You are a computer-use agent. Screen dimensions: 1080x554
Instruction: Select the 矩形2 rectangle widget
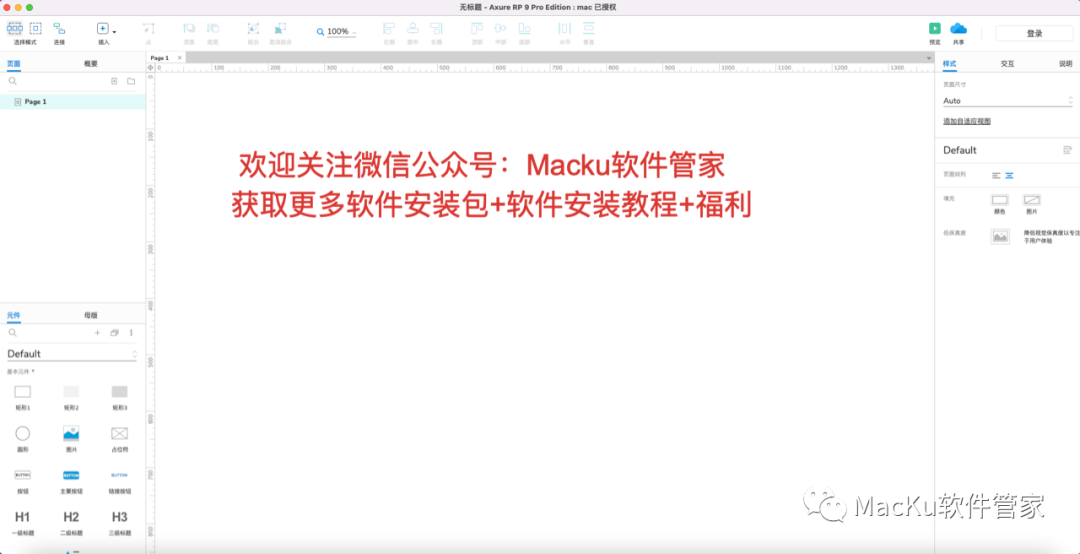(71, 398)
